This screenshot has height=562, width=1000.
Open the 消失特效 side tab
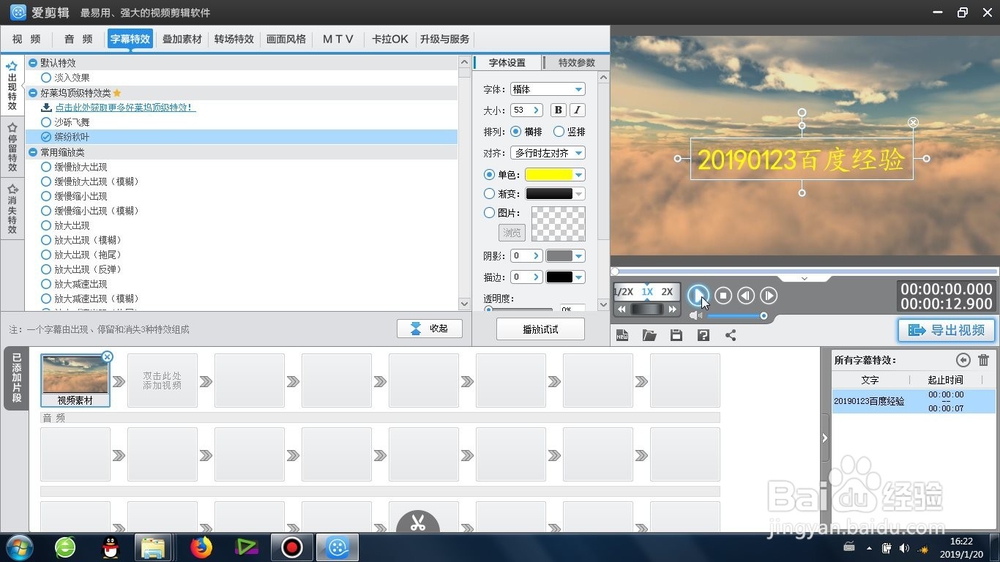pyautogui.click(x=11, y=209)
